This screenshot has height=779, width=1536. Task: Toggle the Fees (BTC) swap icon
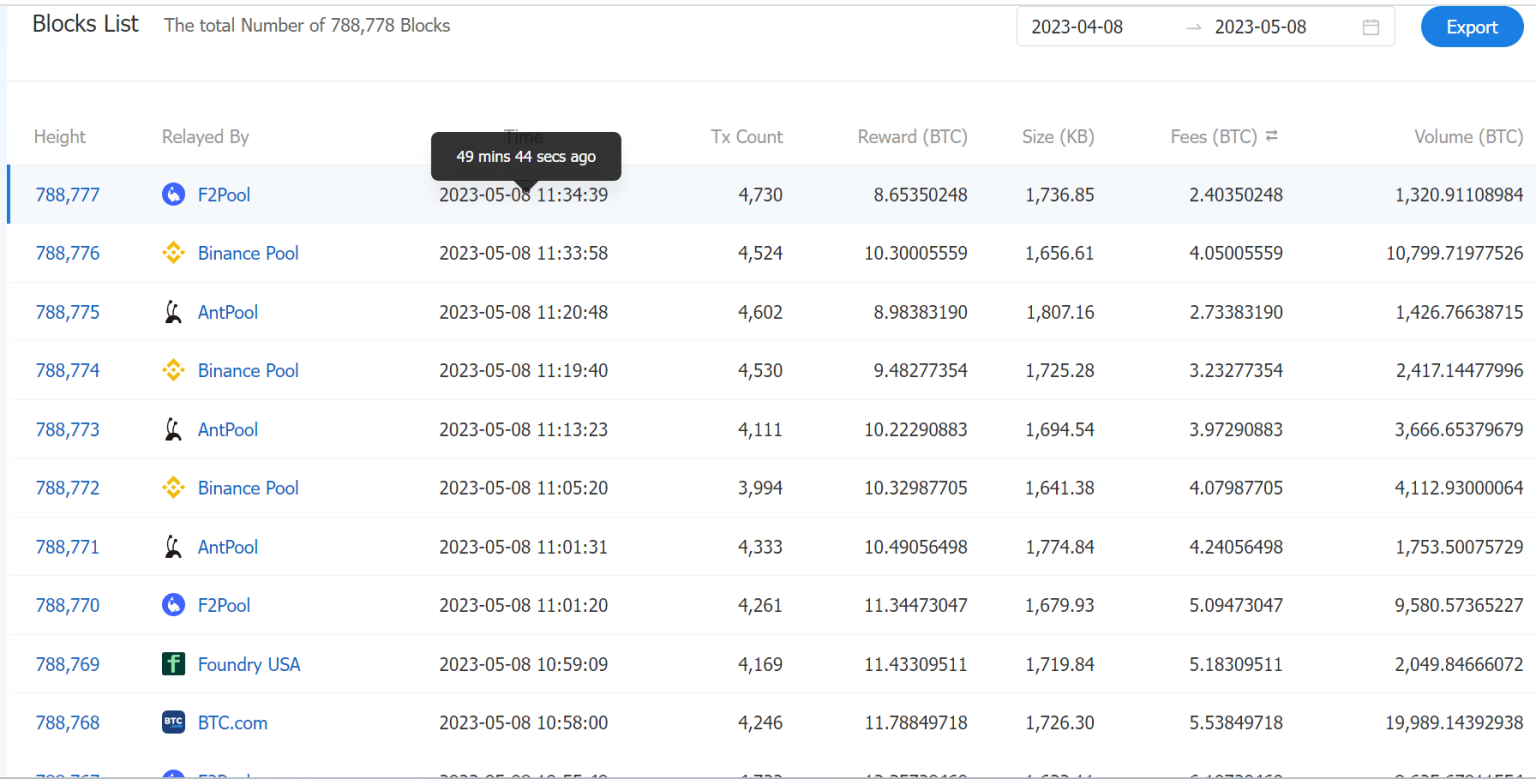[x=1272, y=136]
